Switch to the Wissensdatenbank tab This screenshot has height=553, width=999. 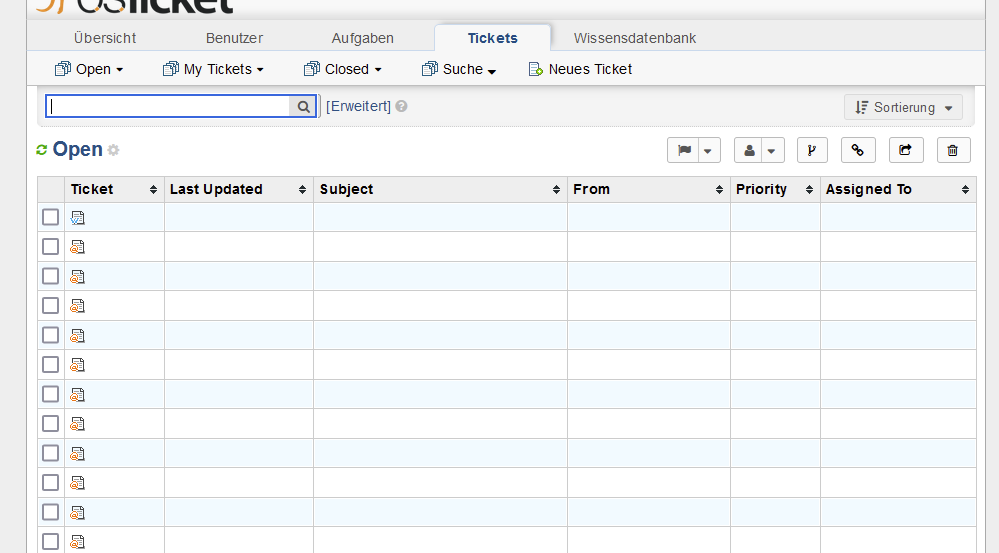634,38
